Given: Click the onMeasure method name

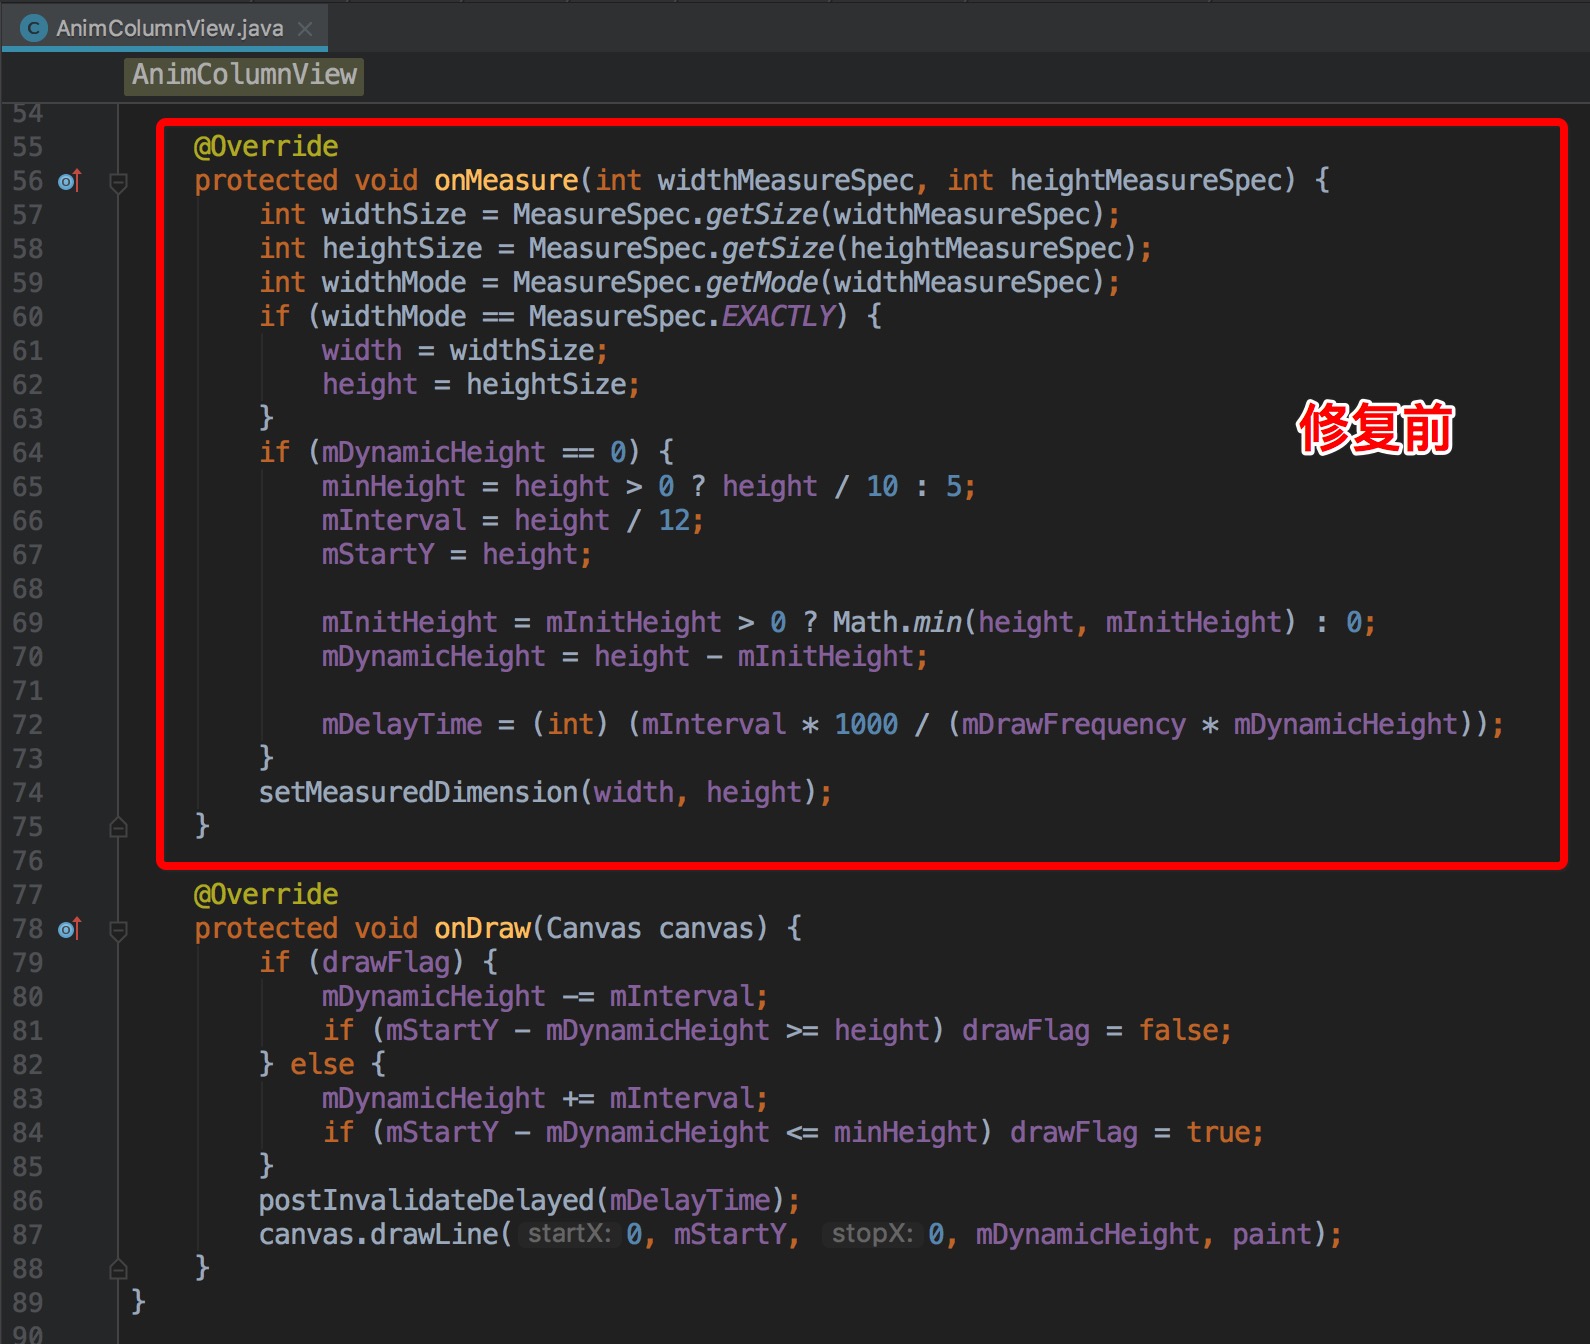Looking at the screenshot, I should 506,181.
